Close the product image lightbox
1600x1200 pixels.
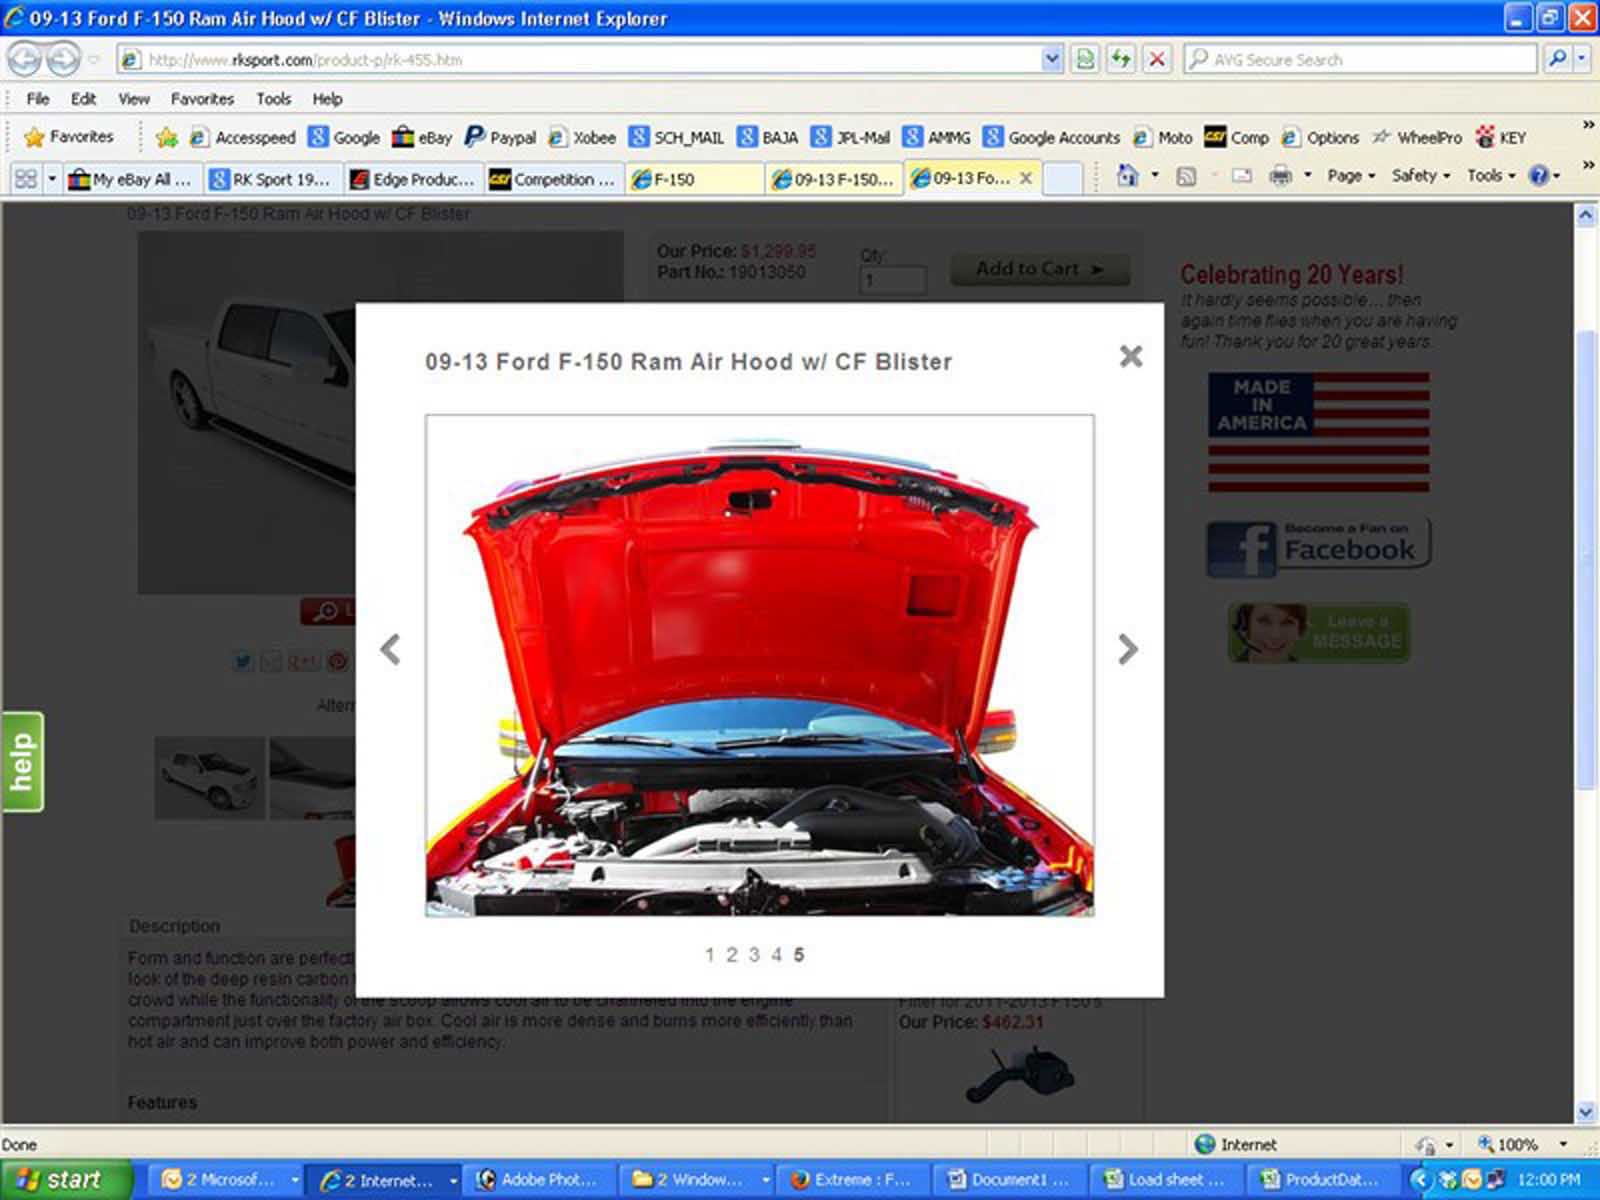1130,356
